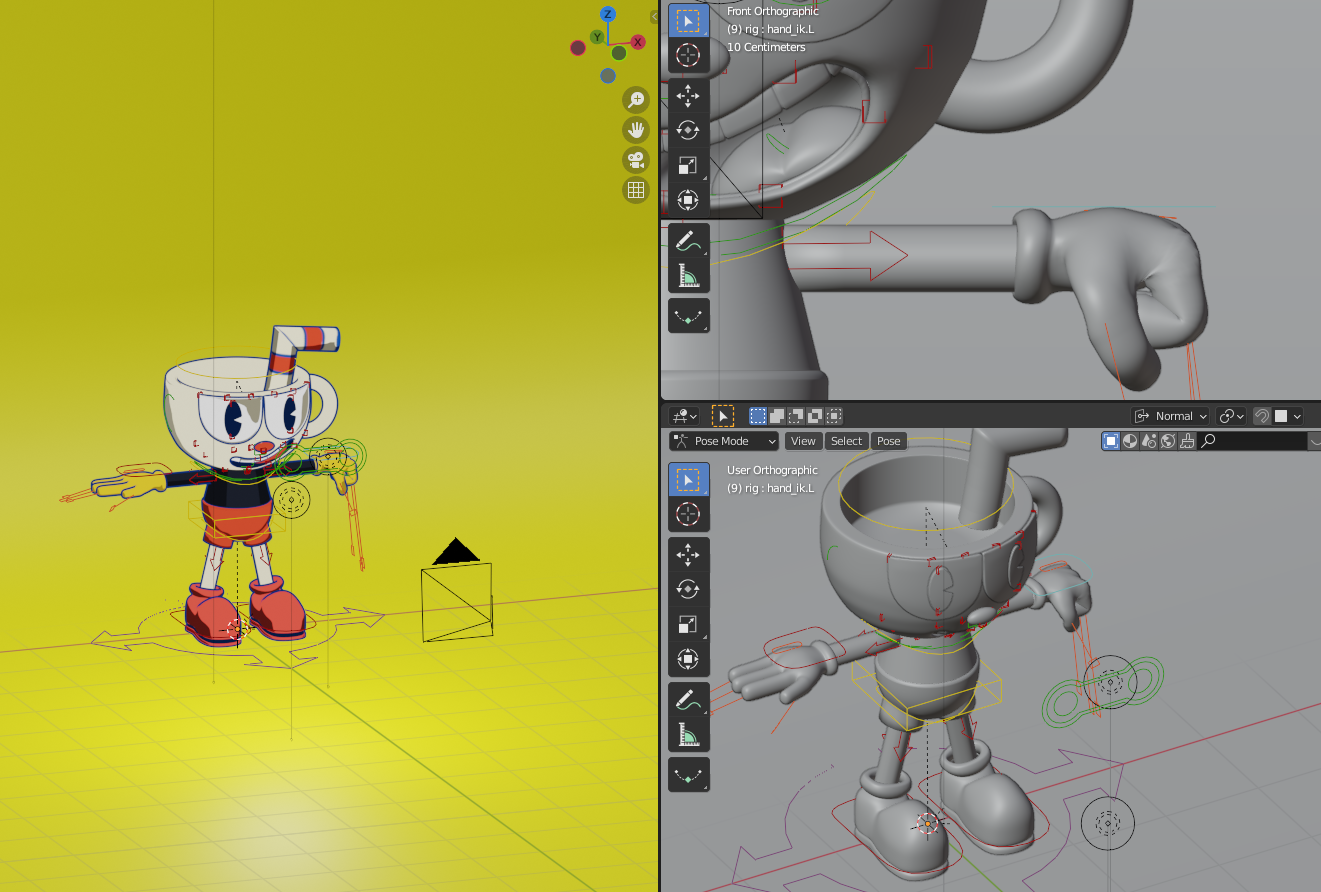Screen dimensions: 1321x892
Task: Click the 'User Orthographic' view label
Action: [x=772, y=470]
